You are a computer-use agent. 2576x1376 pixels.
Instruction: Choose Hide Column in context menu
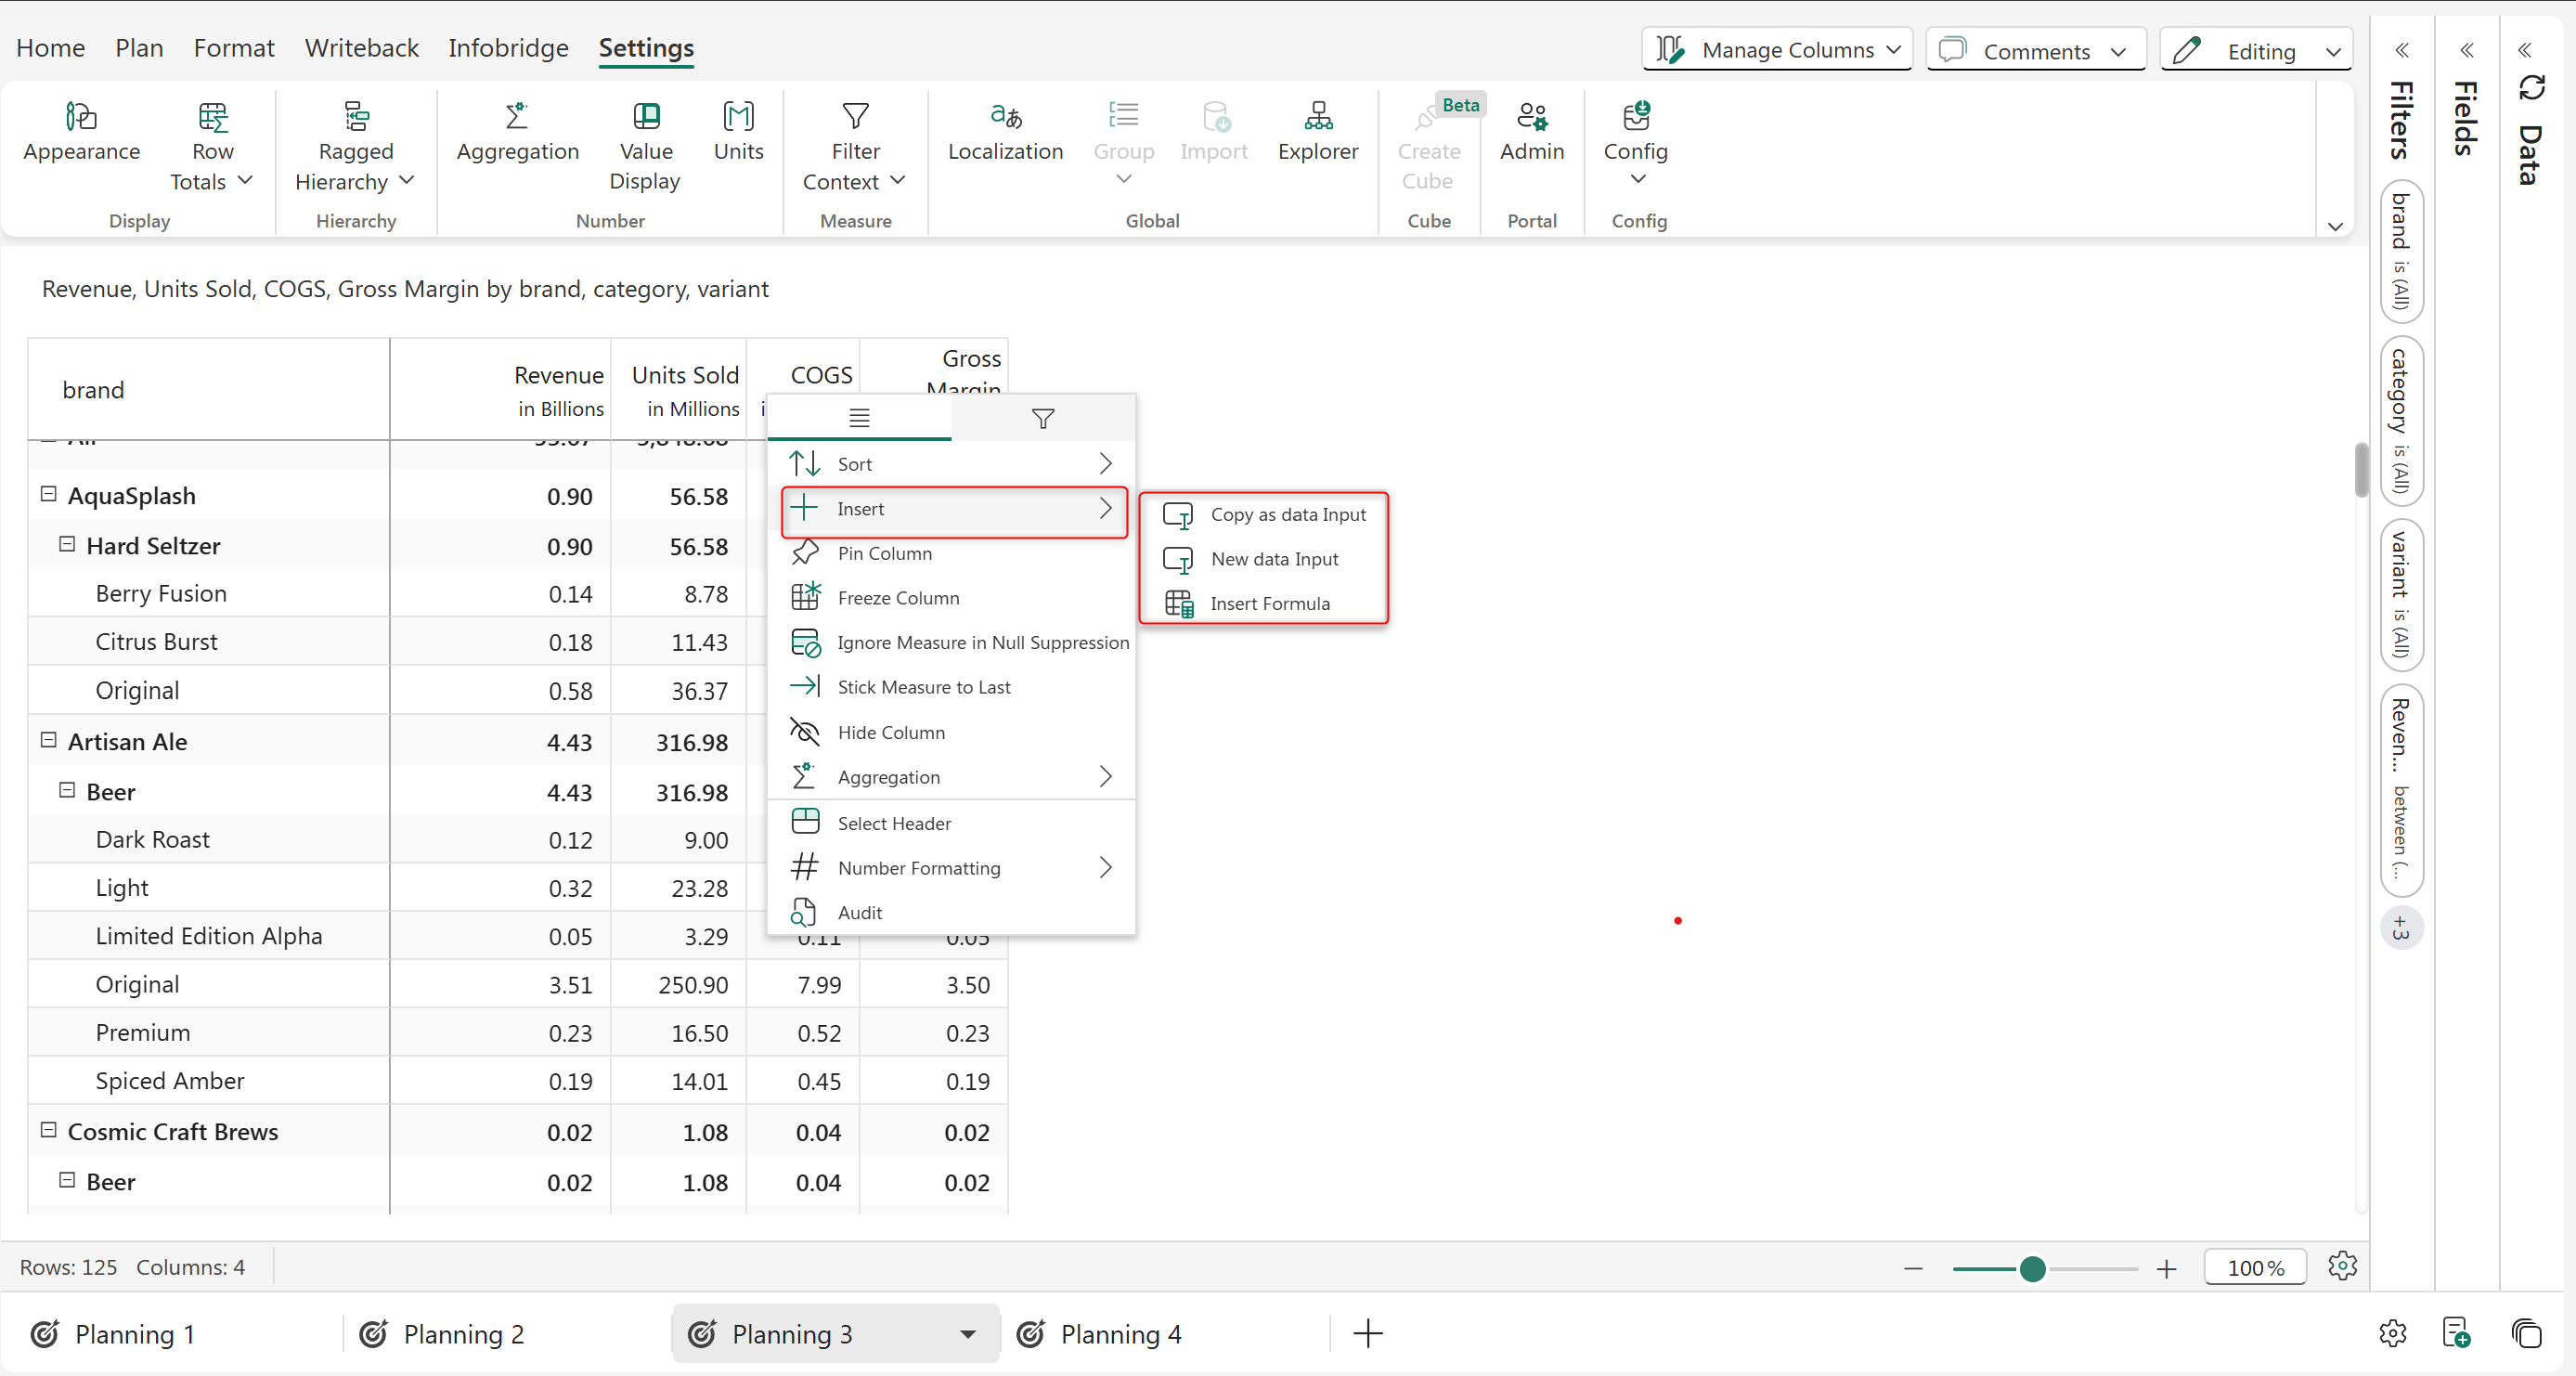click(x=890, y=733)
